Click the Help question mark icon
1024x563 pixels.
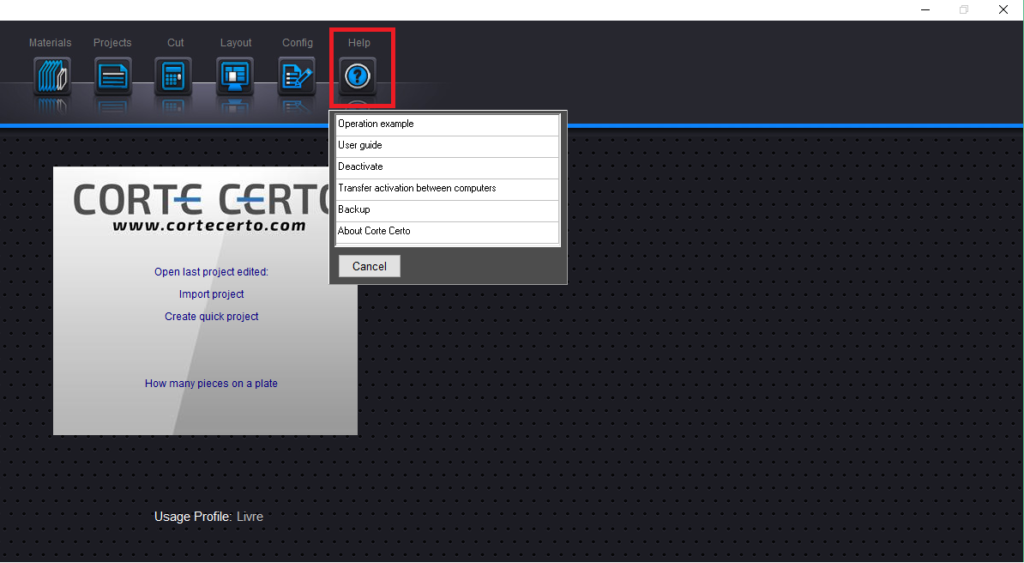[357, 76]
